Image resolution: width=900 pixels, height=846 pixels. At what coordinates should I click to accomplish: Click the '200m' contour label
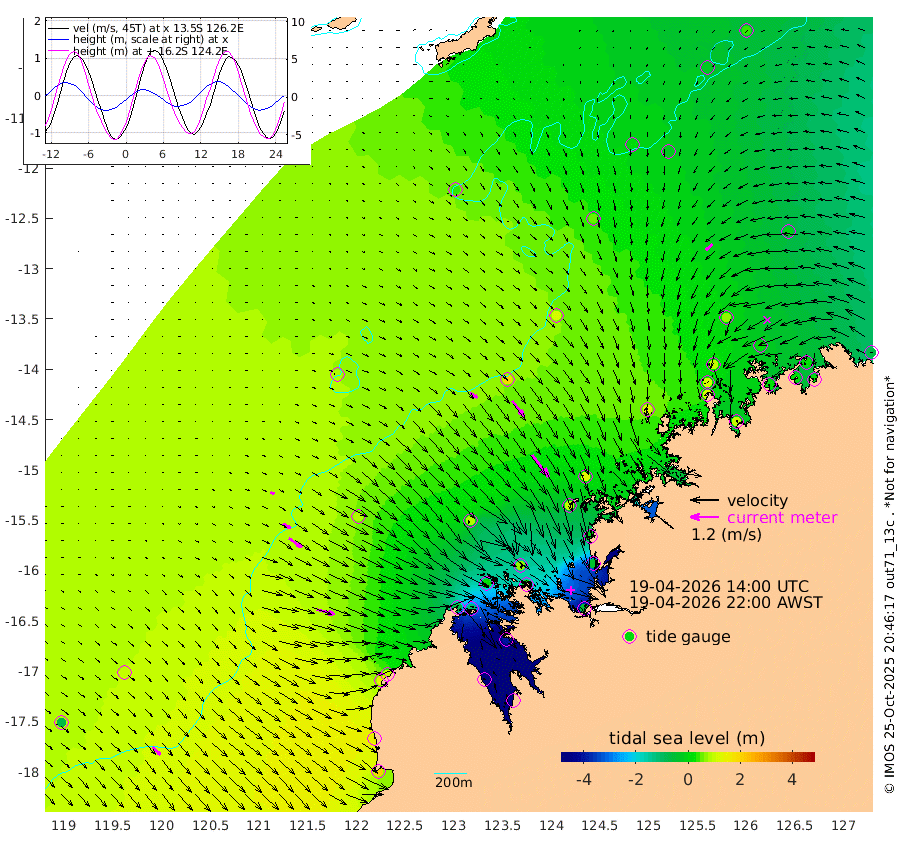[453, 782]
